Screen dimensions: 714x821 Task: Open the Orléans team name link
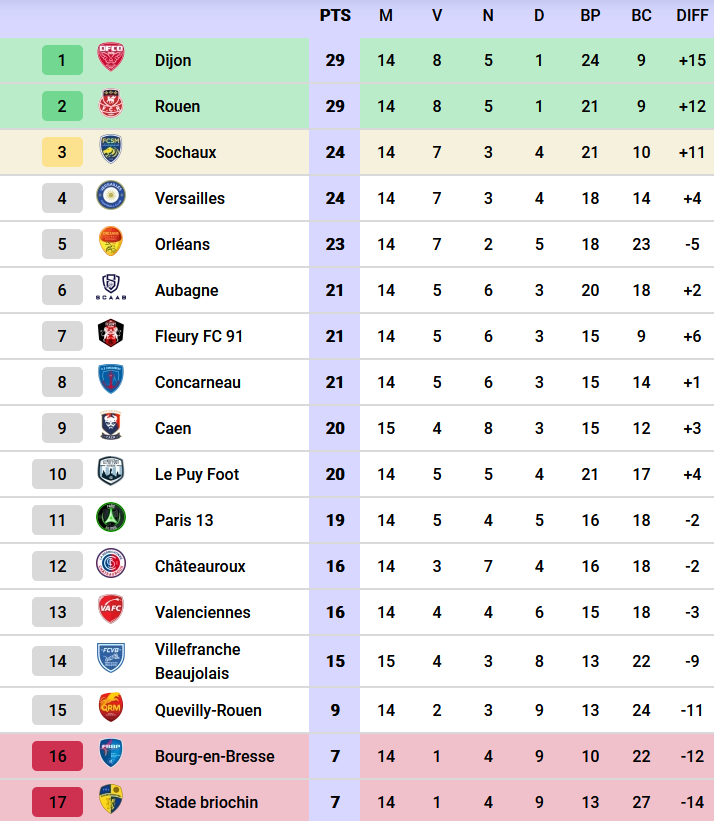coord(182,244)
